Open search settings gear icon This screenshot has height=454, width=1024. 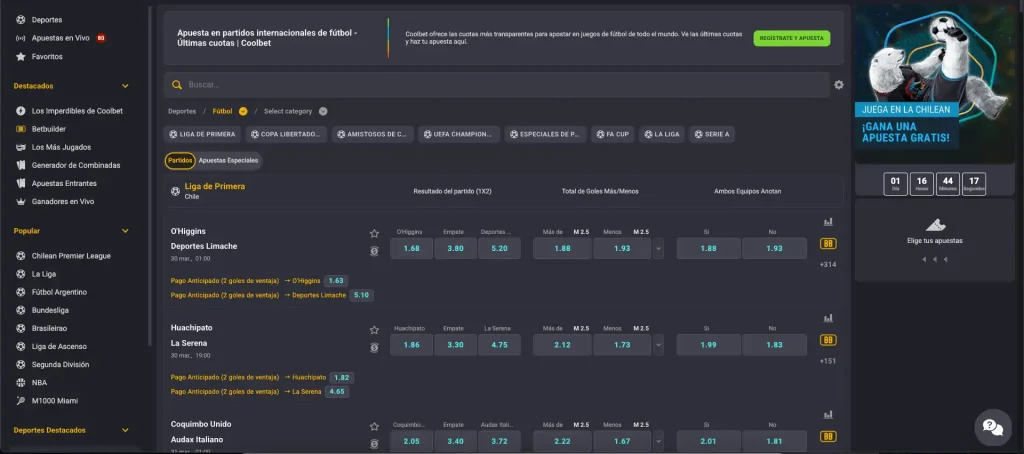[x=839, y=85]
